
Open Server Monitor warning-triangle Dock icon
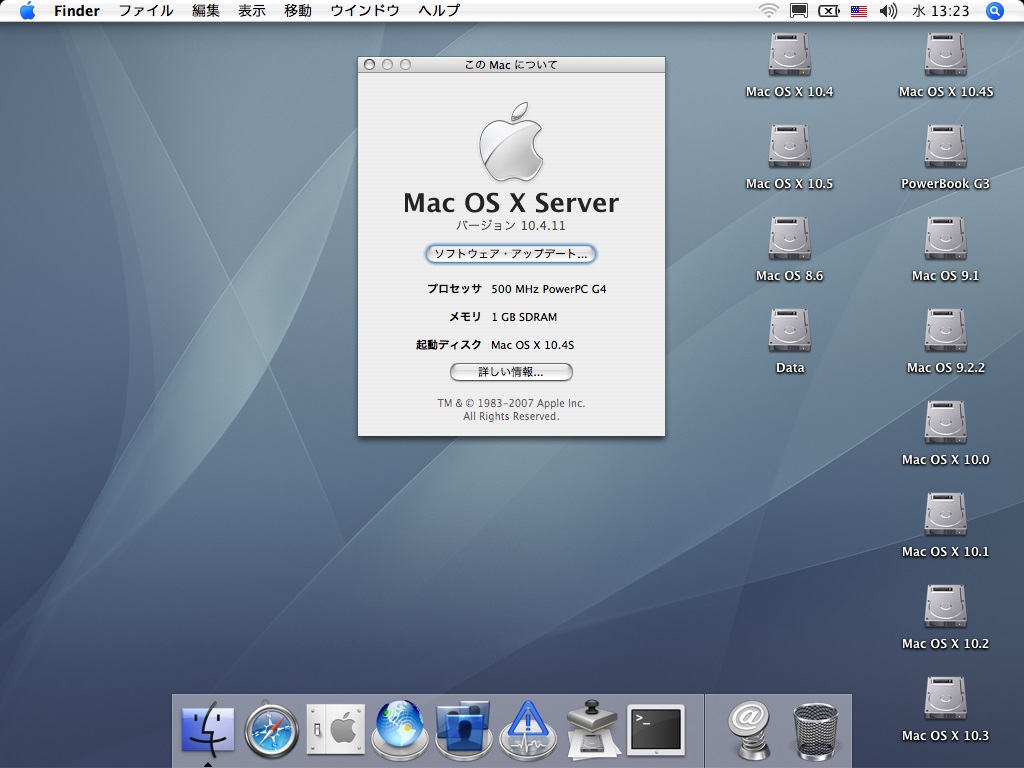(x=528, y=729)
